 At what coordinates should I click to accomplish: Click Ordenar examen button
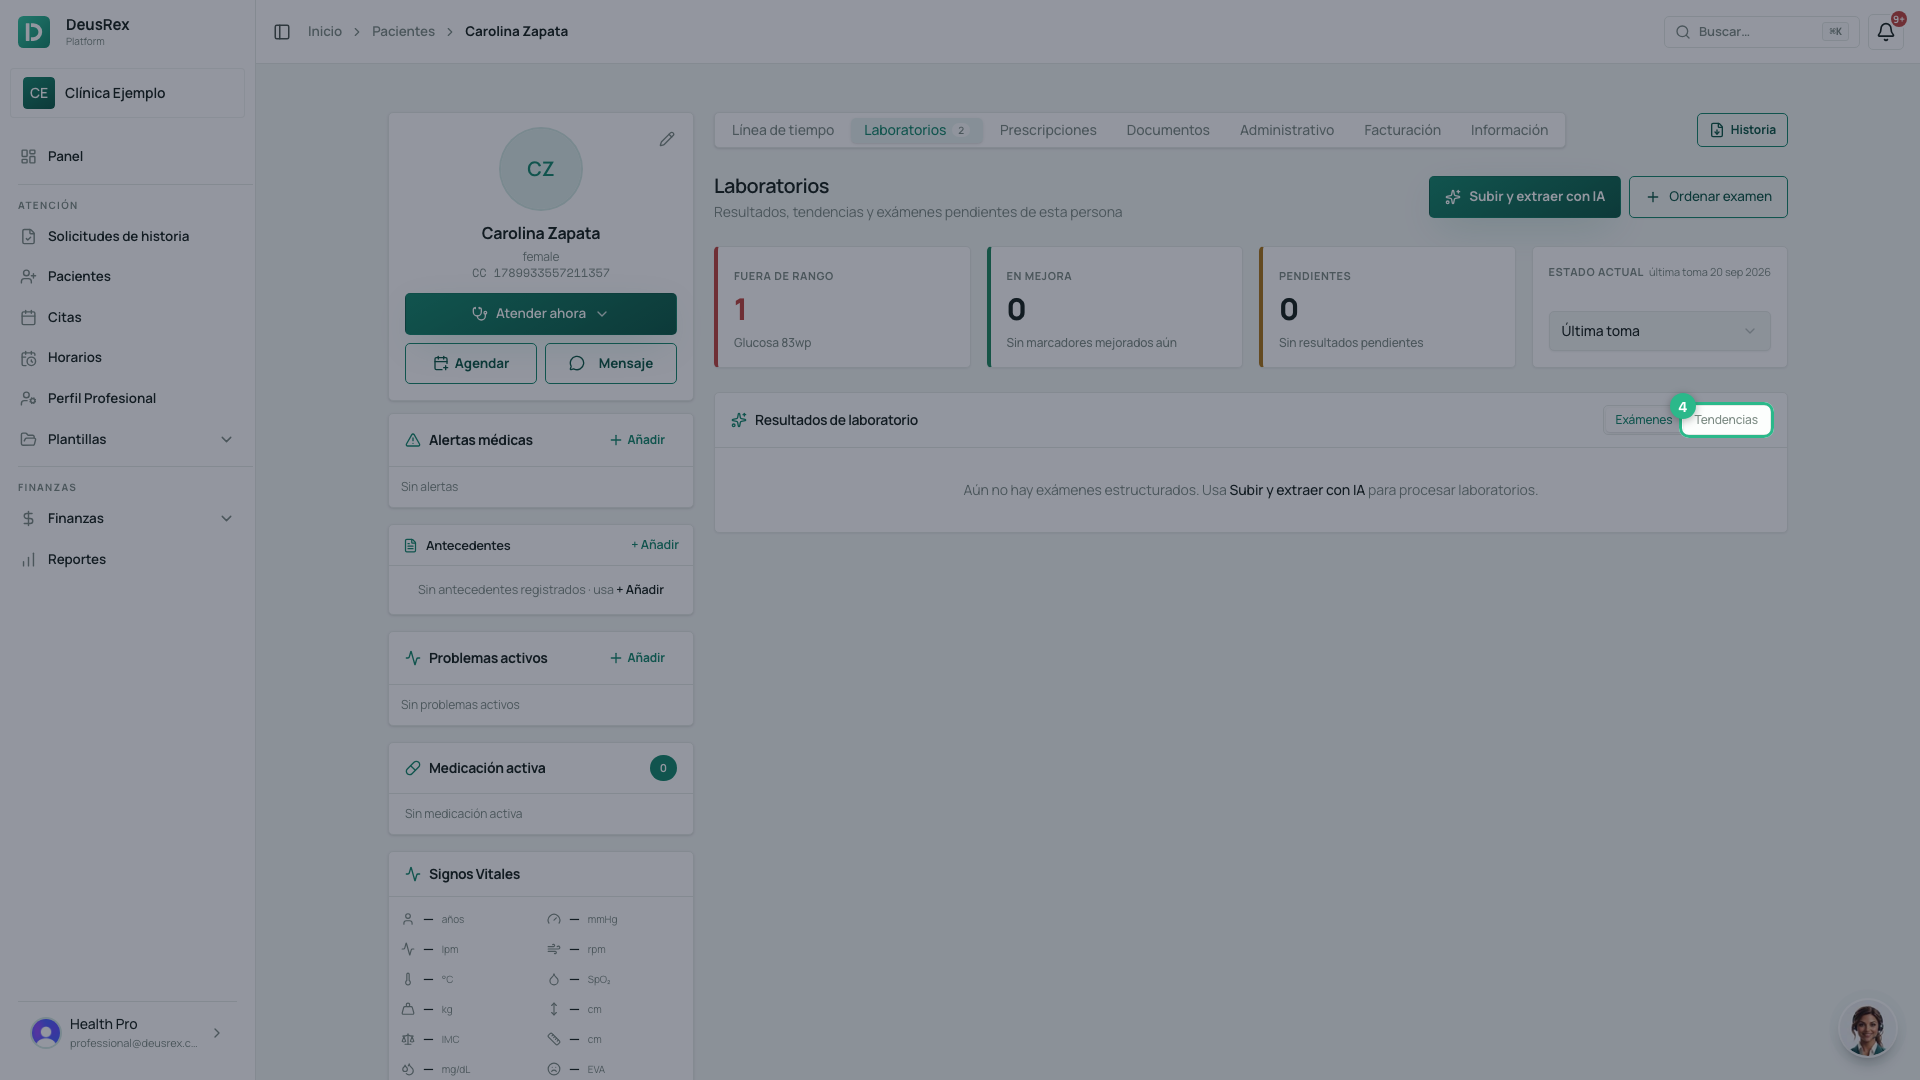tap(1708, 197)
